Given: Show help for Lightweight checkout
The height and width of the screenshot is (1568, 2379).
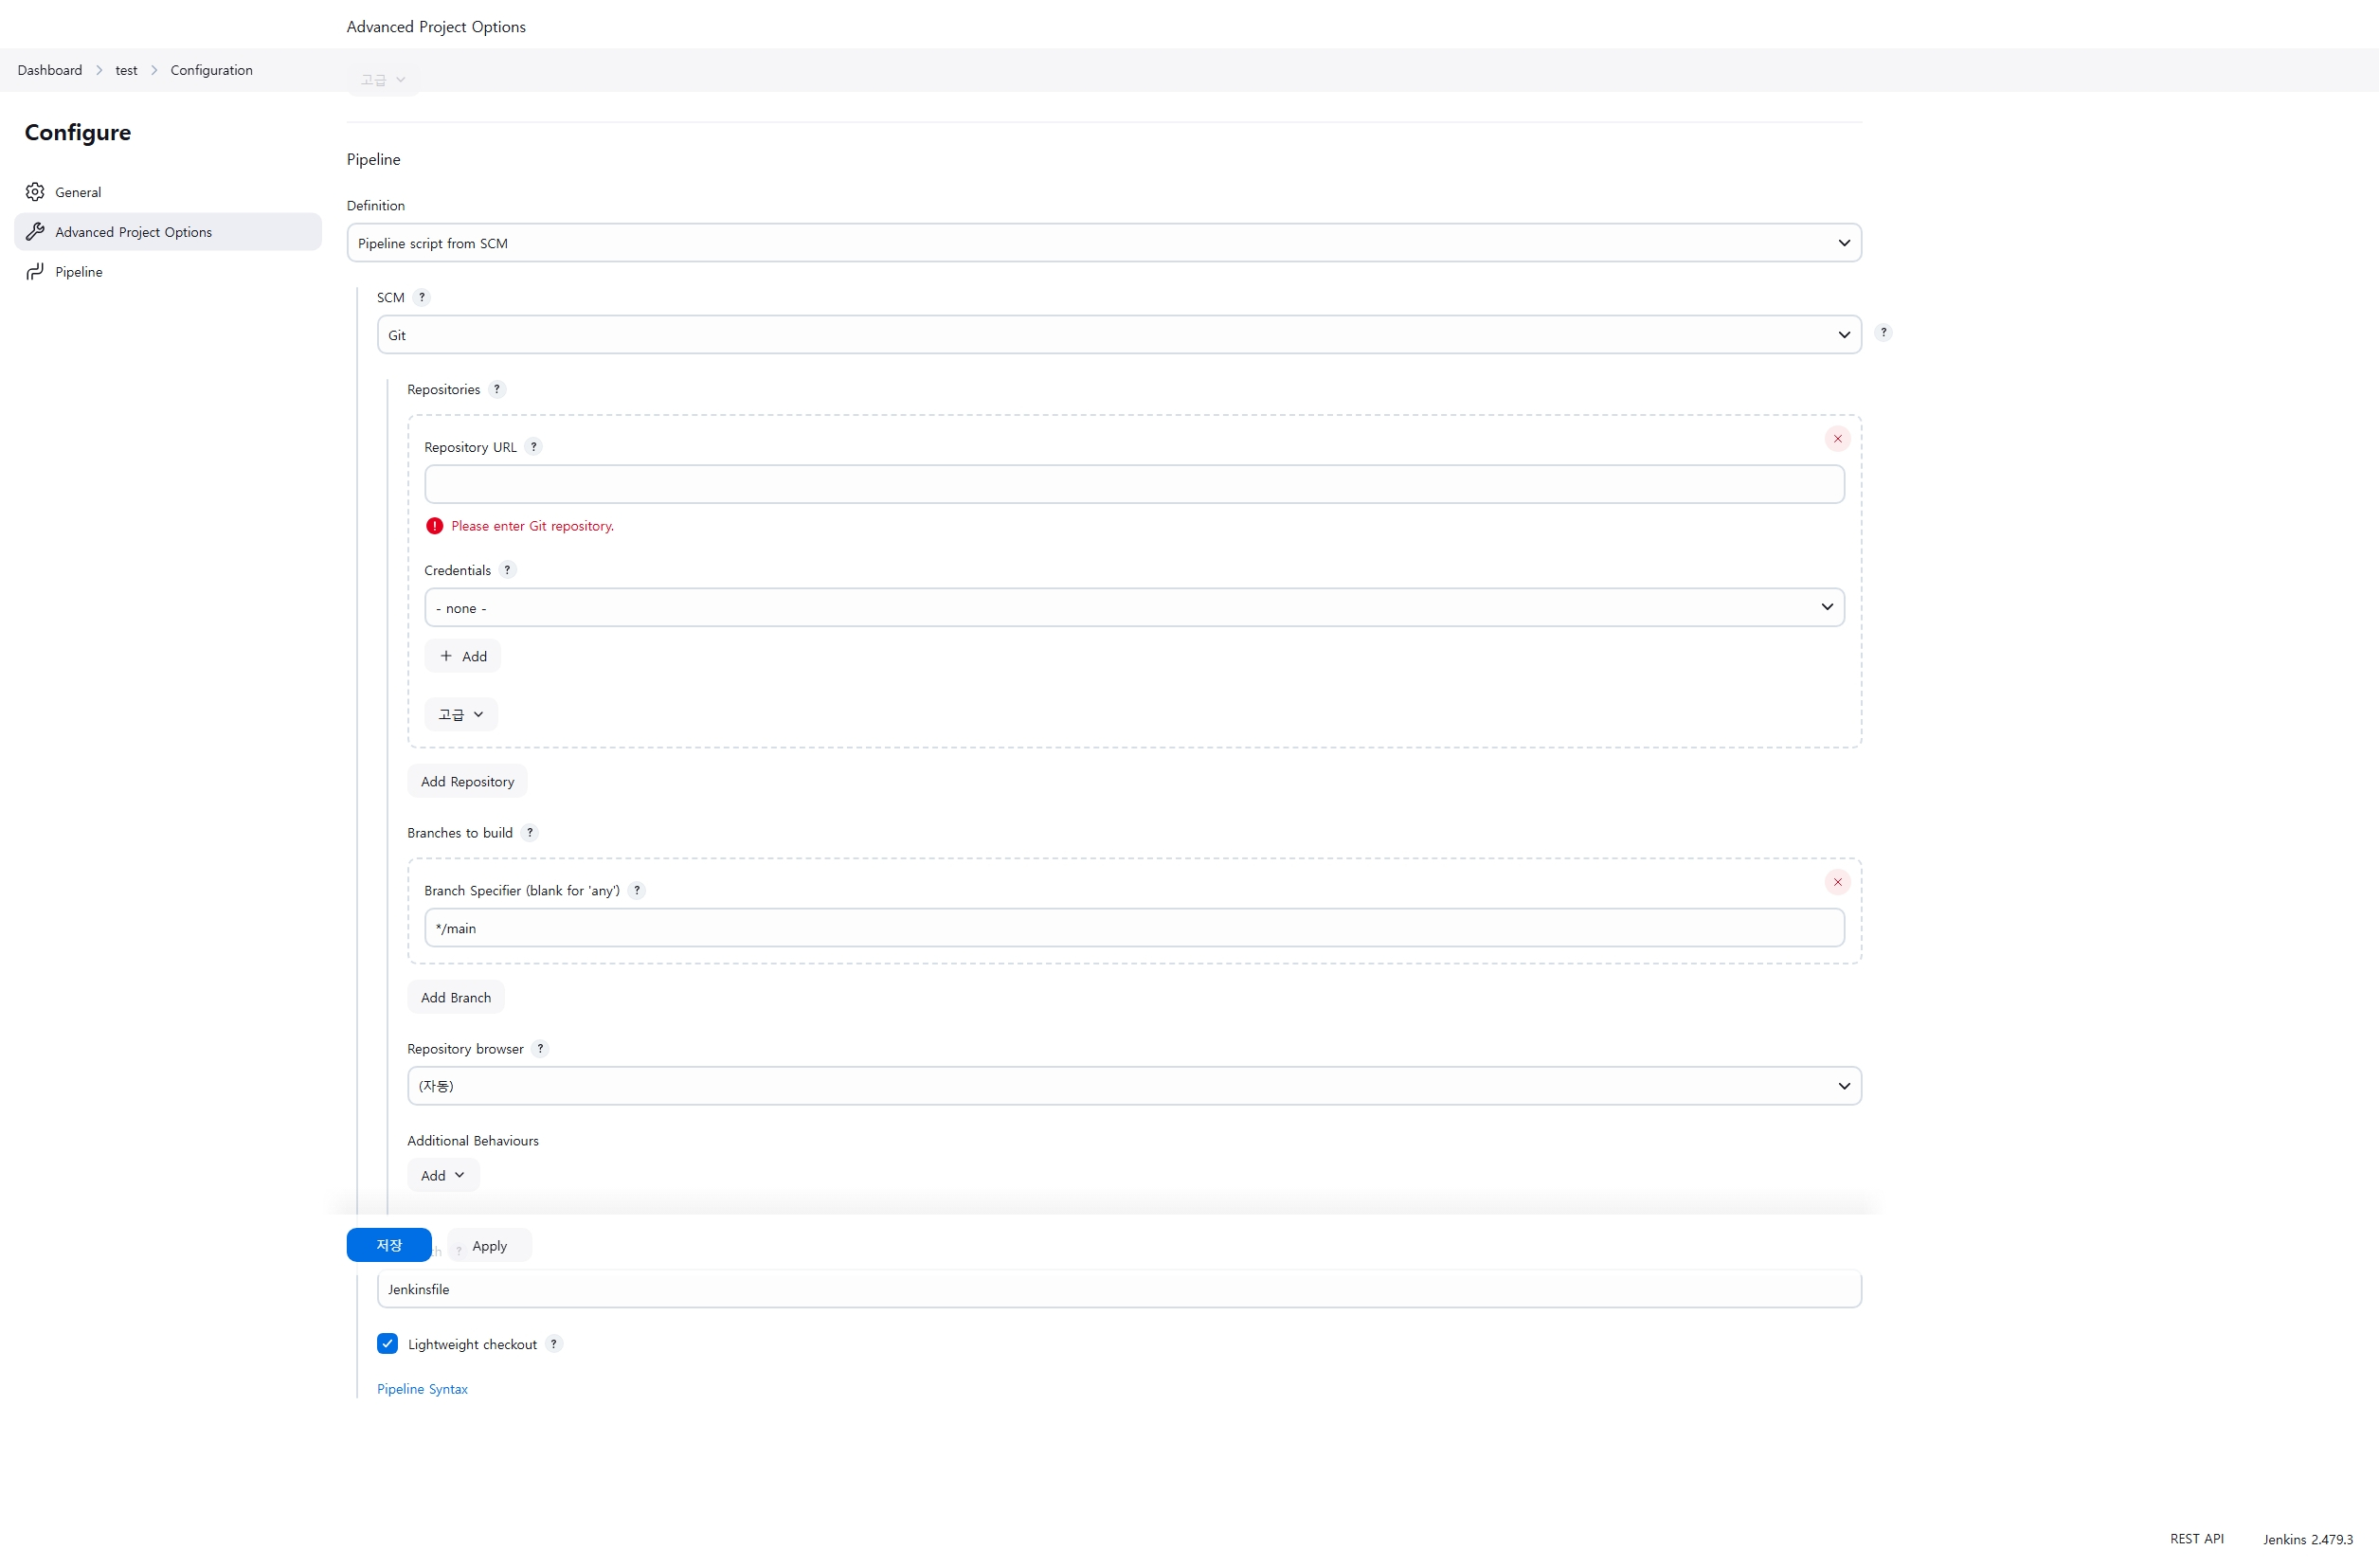Looking at the screenshot, I should pos(554,1344).
